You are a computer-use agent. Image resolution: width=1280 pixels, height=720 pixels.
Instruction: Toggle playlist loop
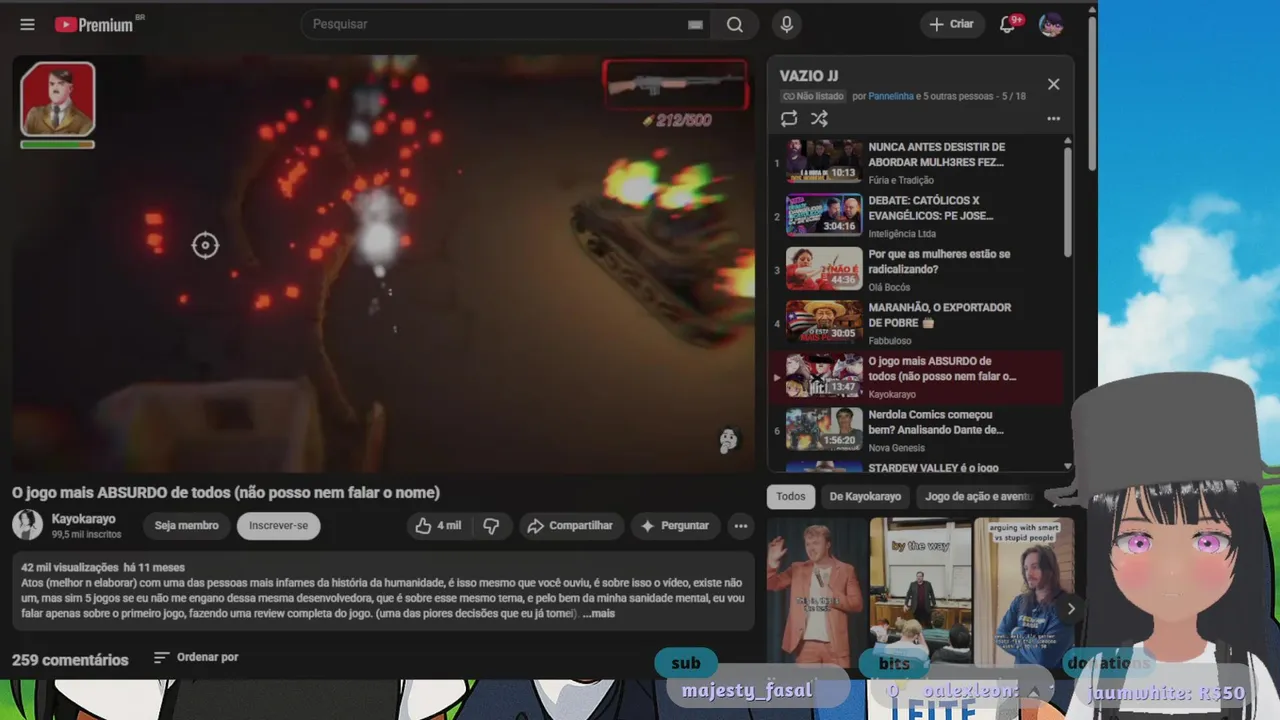[789, 119]
